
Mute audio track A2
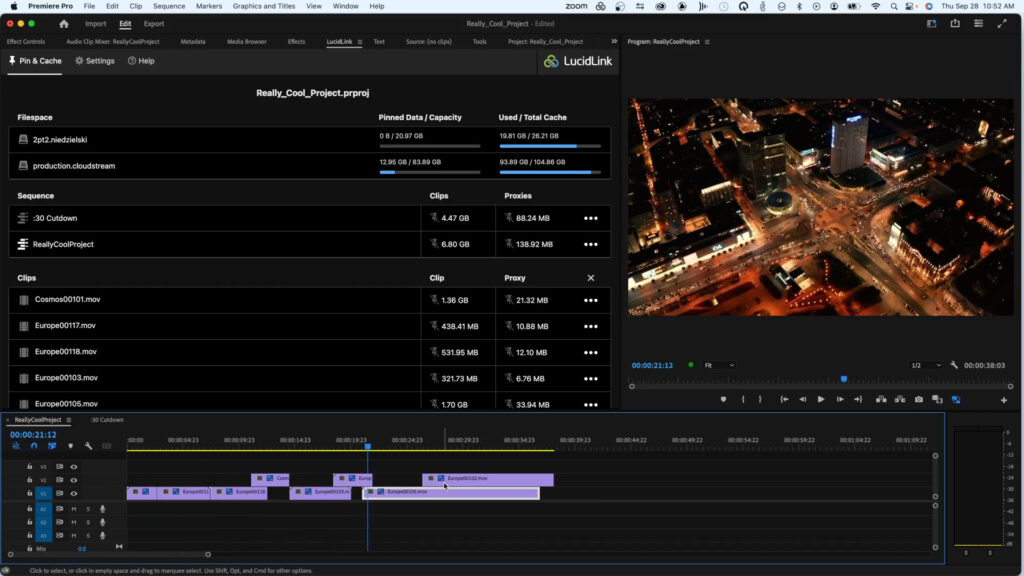[x=73, y=522]
